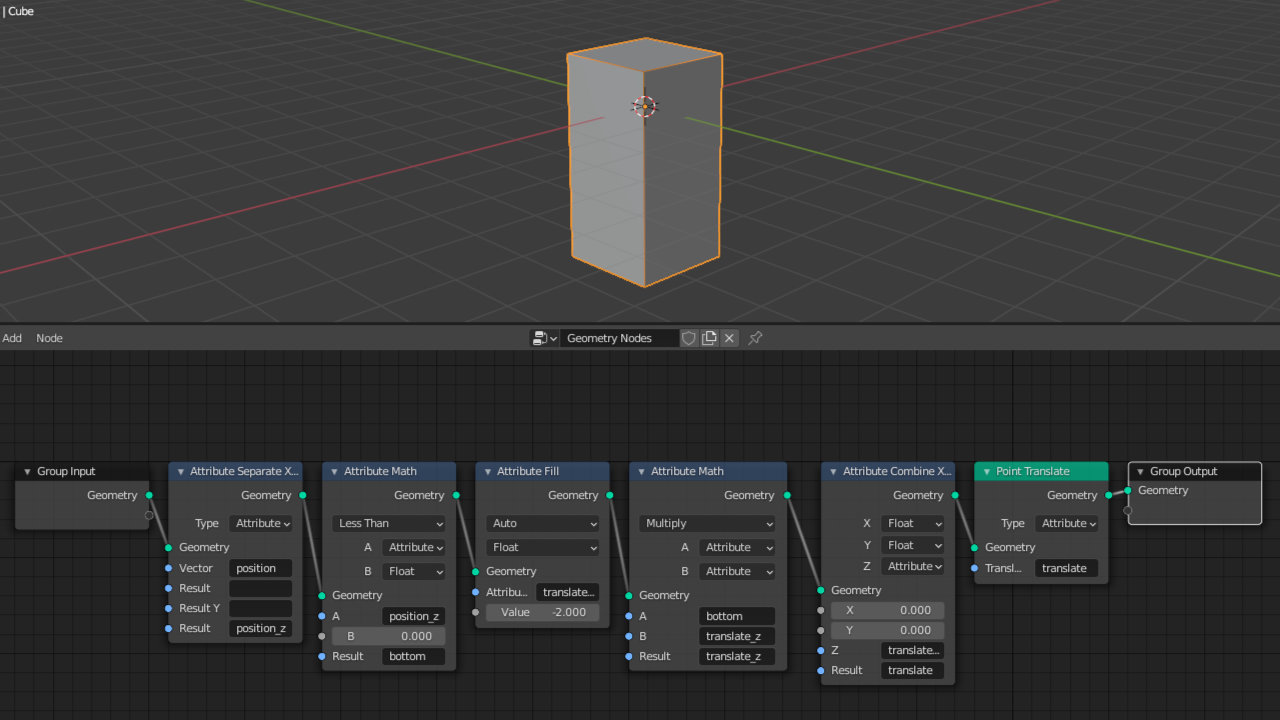1280x720 pixels.
Task: Click Group Input's Geometry output socket
Action: pos(149,495)
